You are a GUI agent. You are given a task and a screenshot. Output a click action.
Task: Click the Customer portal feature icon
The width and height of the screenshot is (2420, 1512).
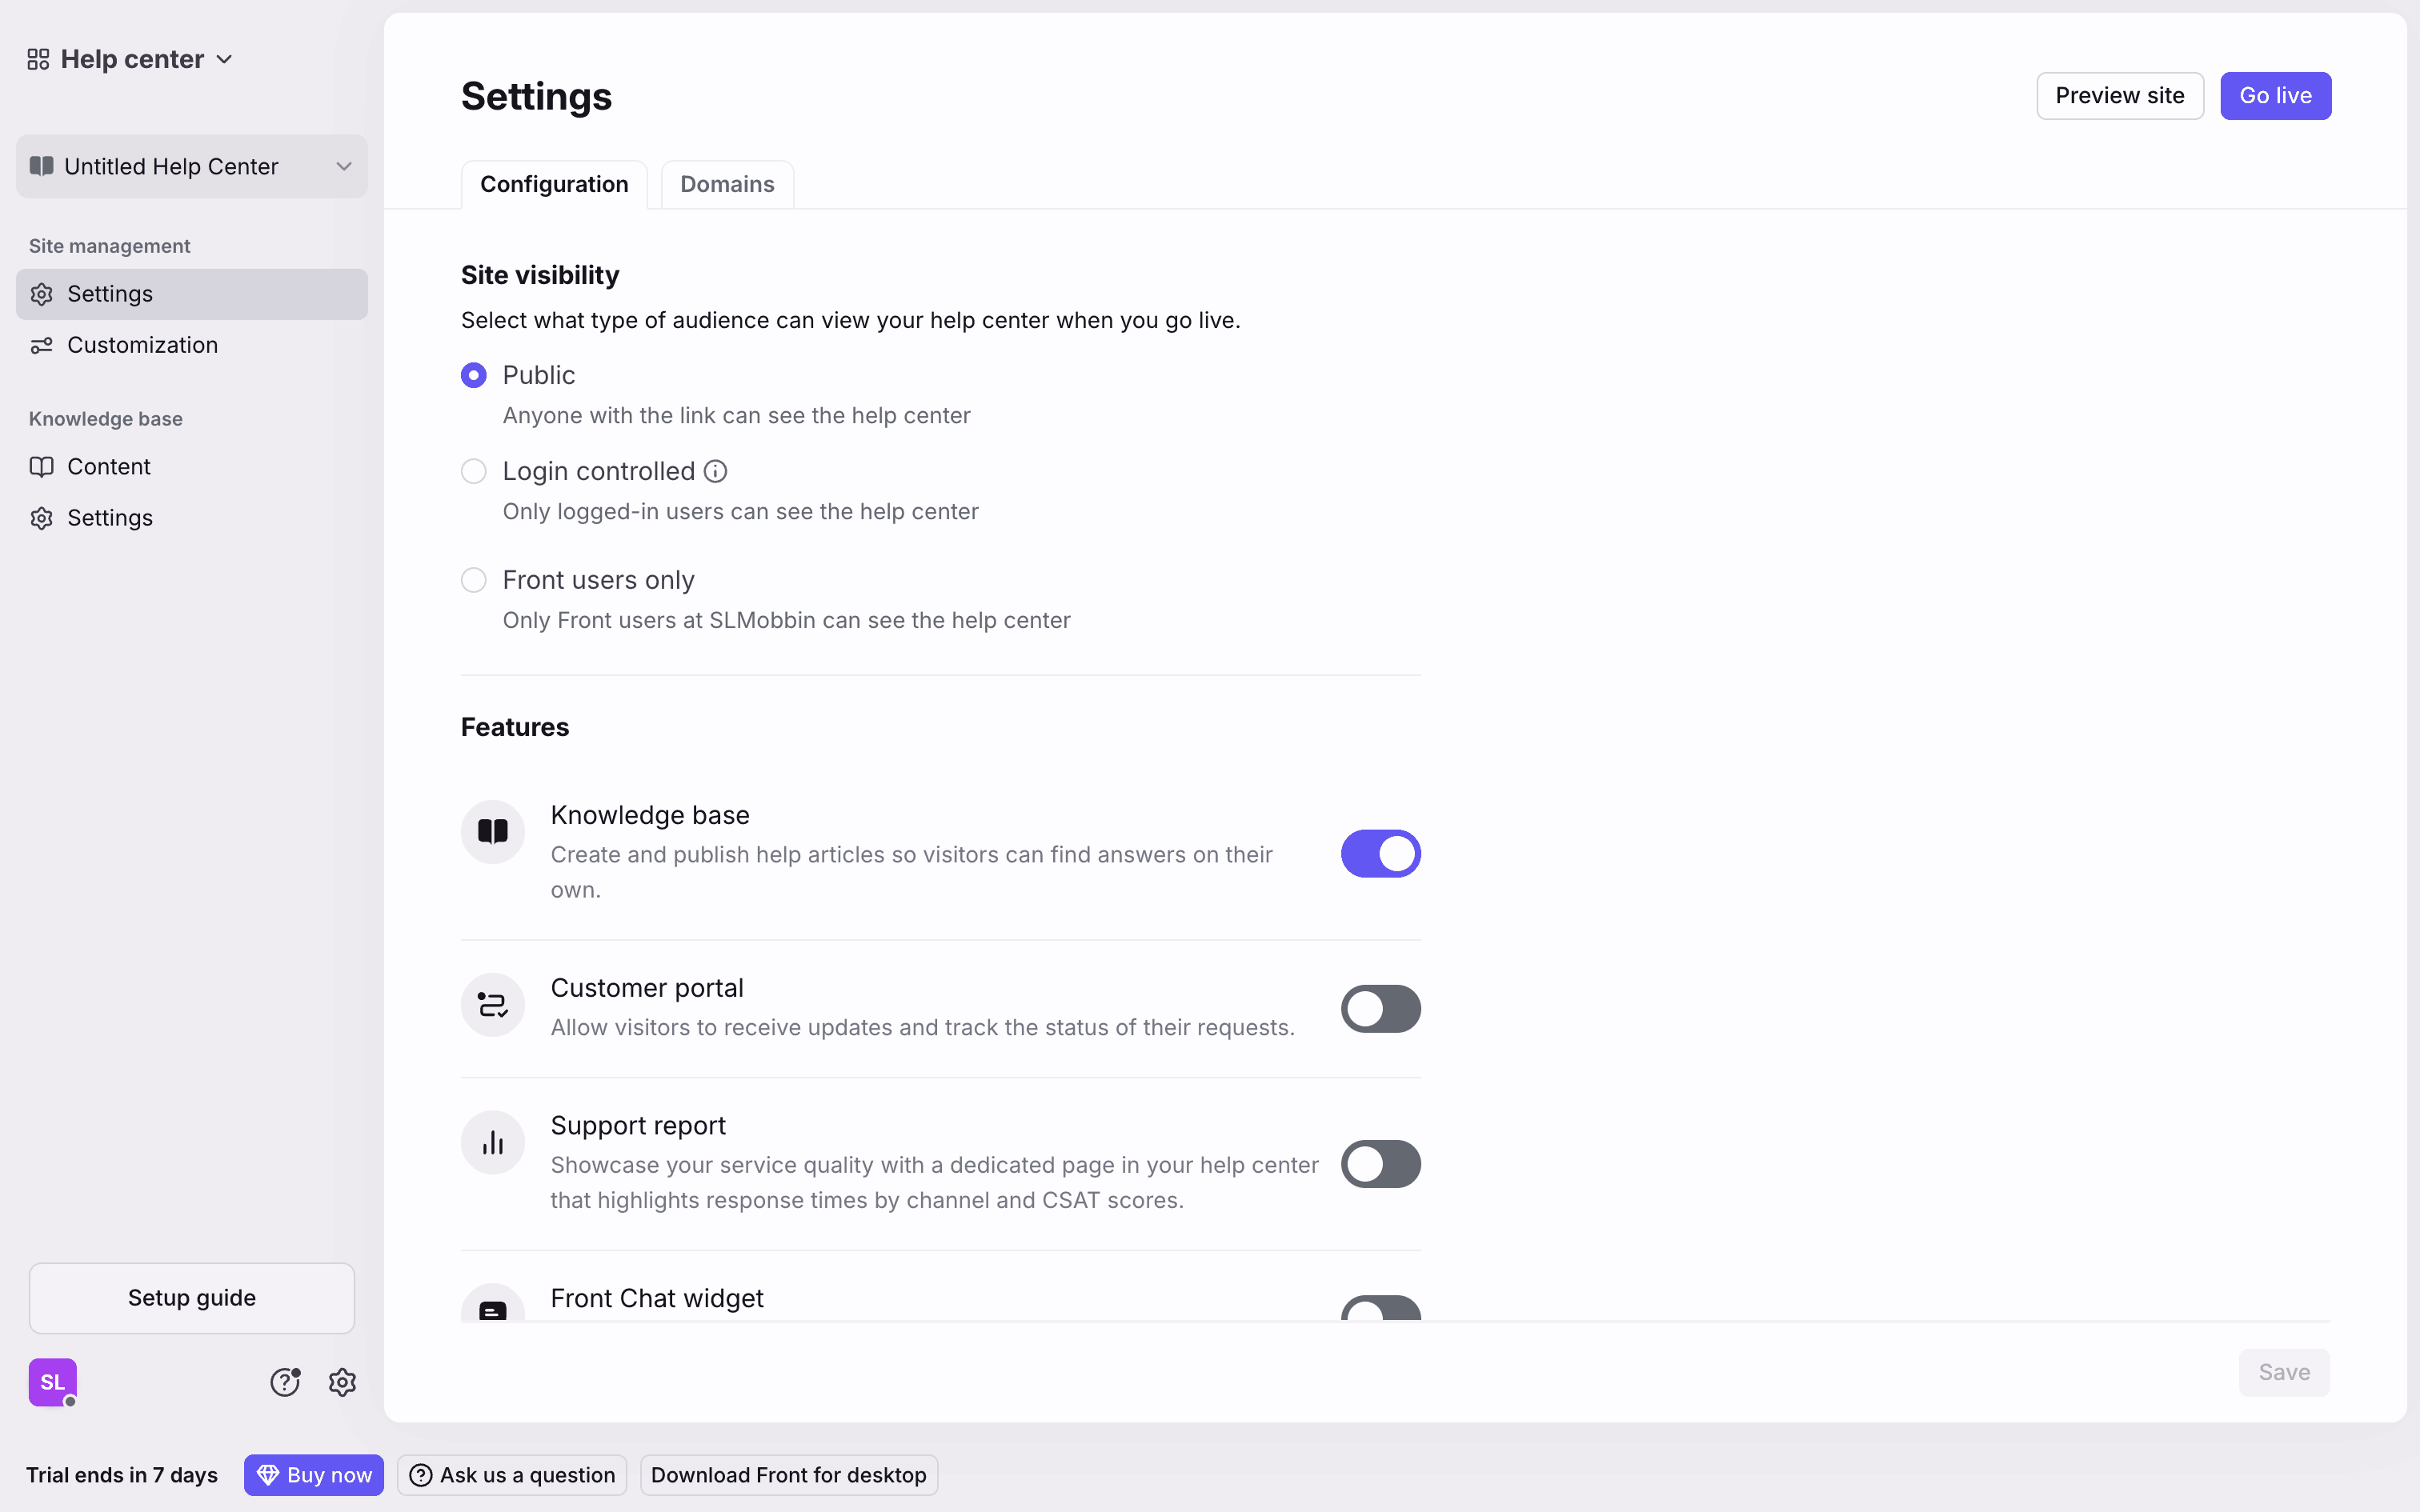493,1005
